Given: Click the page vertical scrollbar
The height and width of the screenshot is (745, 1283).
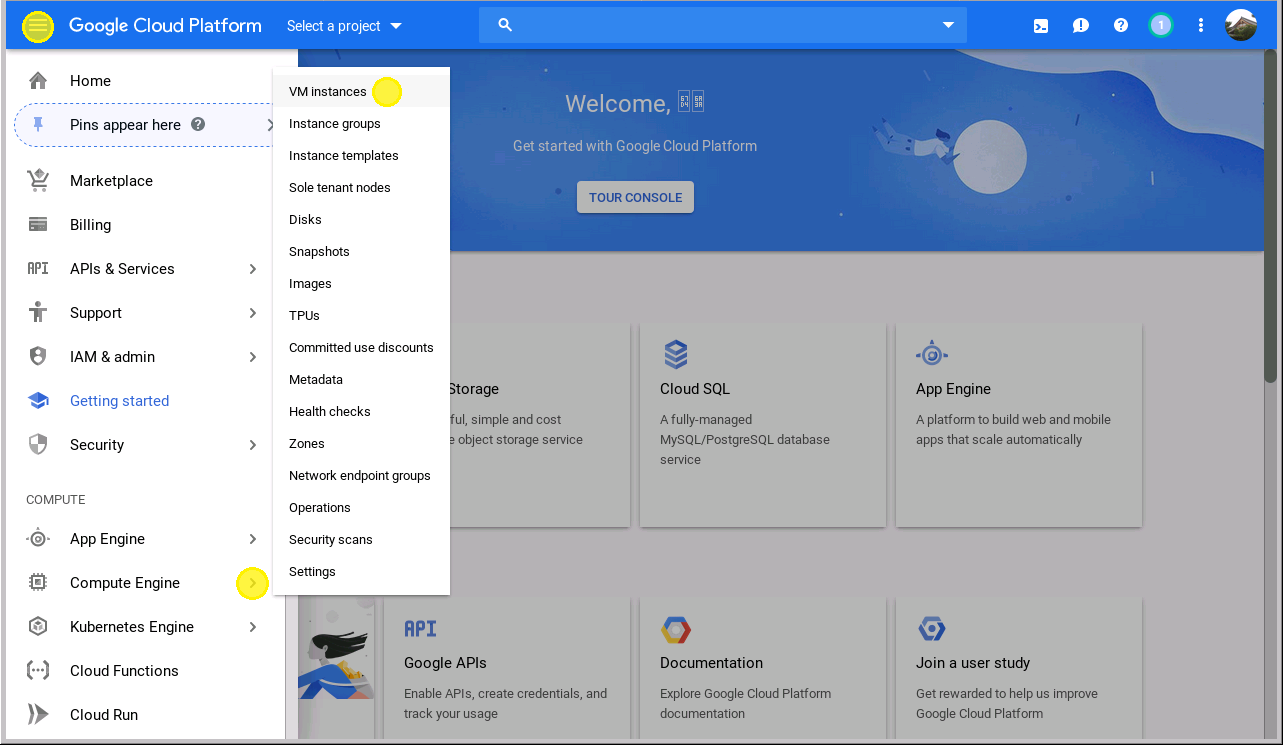Looking at the screenshot, I should [1270, 216].
